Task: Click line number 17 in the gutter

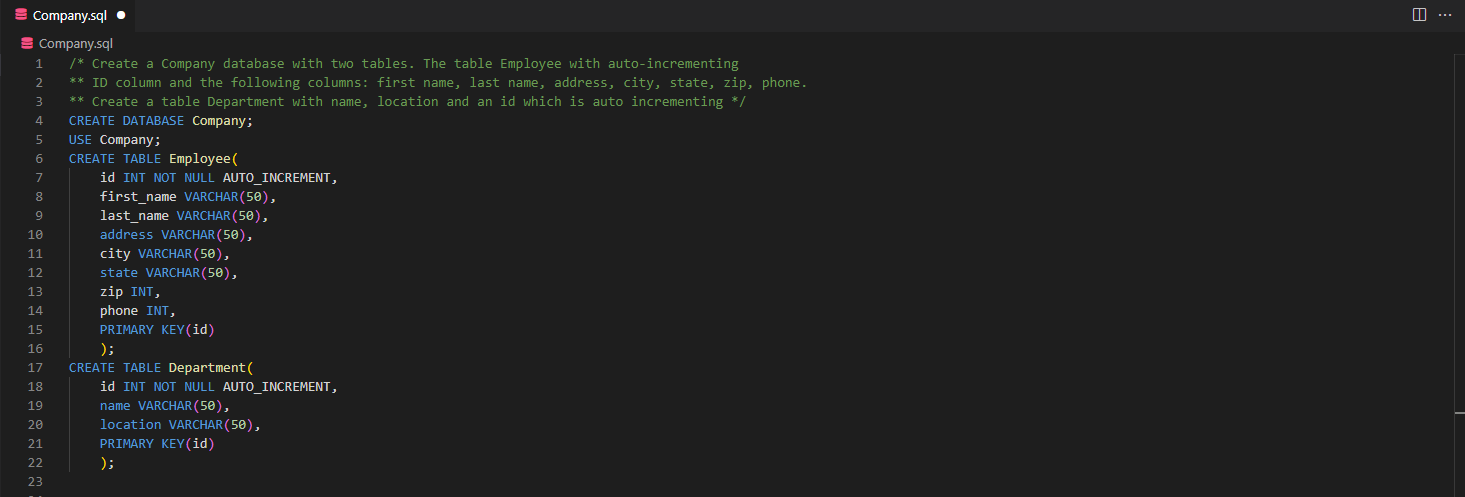Action: point(36,367)
